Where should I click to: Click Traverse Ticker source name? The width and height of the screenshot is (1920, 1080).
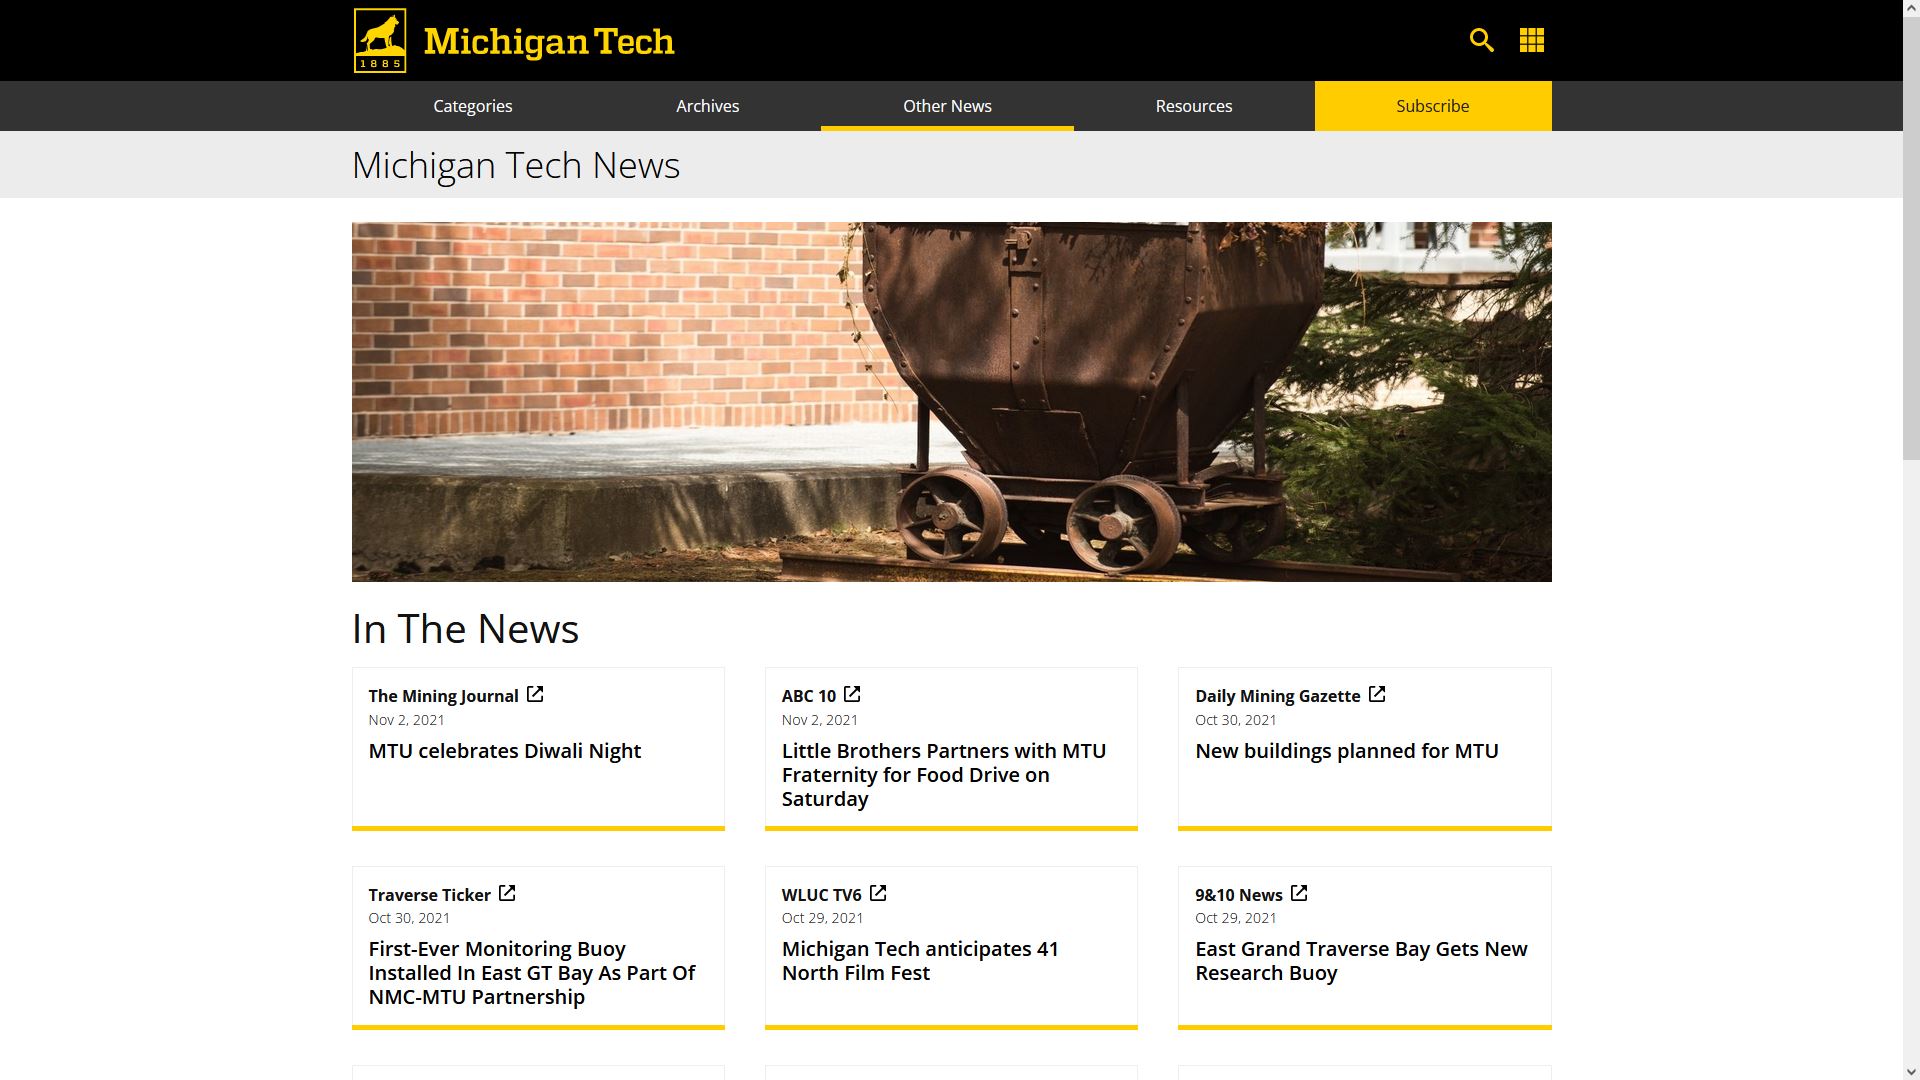click(429, 895)
